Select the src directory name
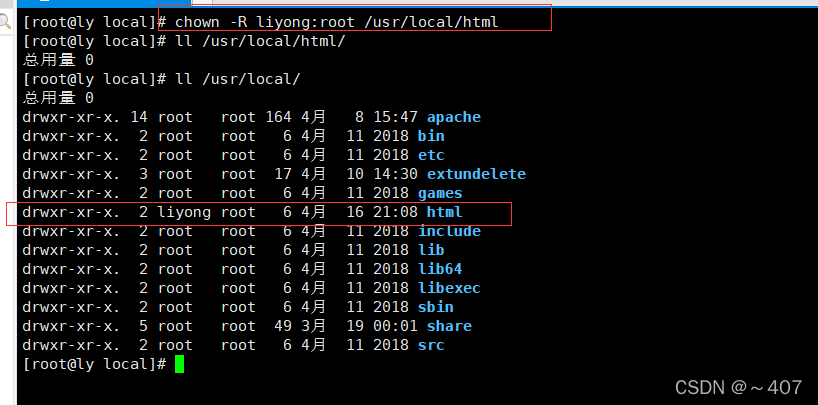This screenshot has height=405, width=818. coord(431,345)
